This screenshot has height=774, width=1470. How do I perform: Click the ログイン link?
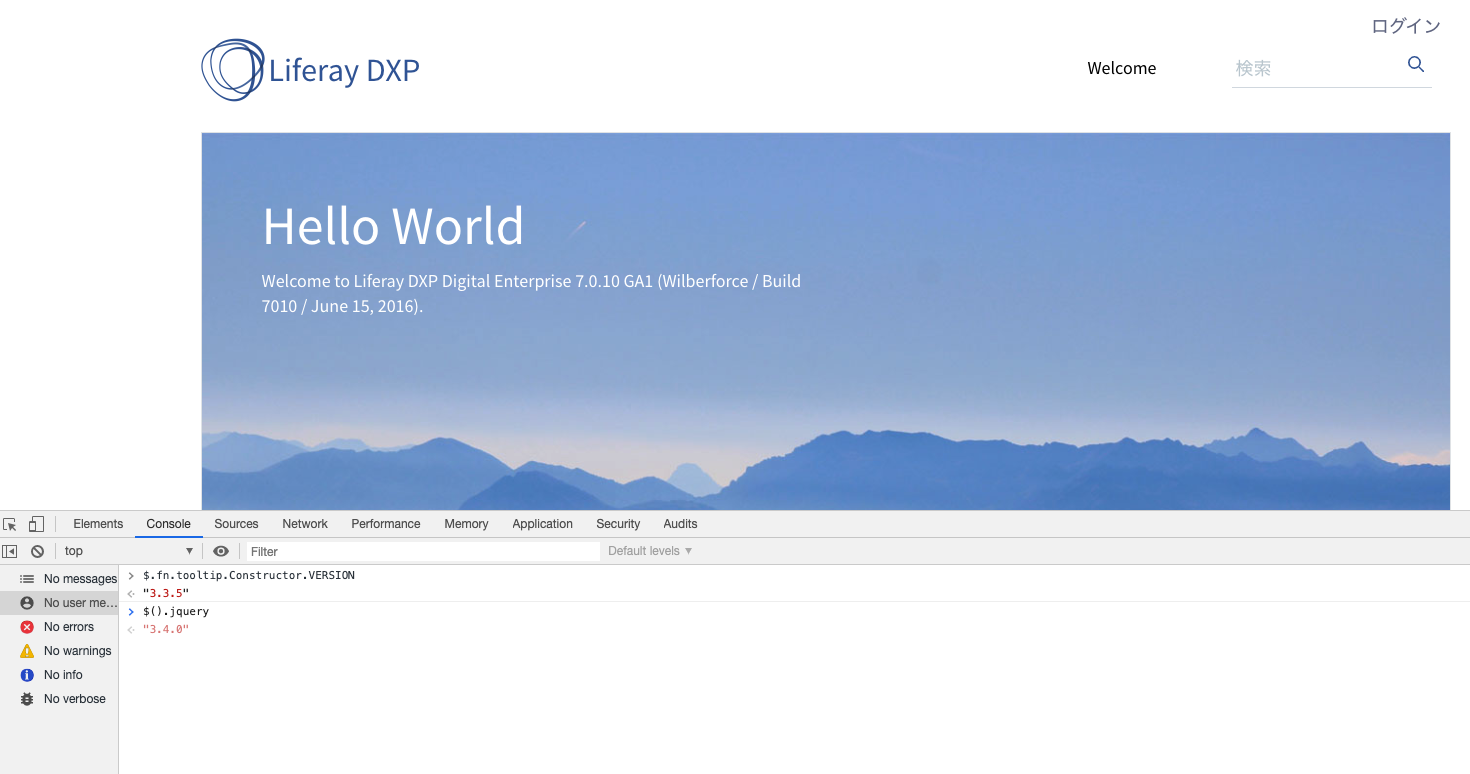coord(1406,26)
